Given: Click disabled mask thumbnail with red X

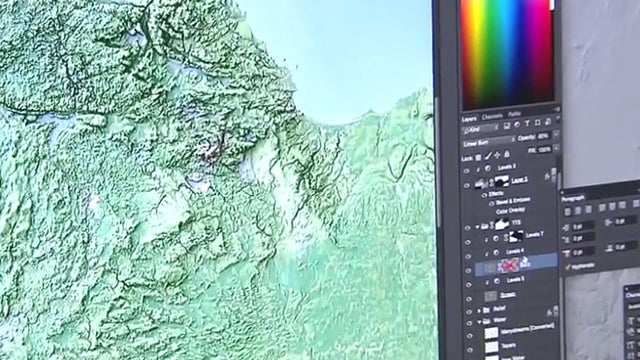Looking at the screenshot, I should point(509,265).
